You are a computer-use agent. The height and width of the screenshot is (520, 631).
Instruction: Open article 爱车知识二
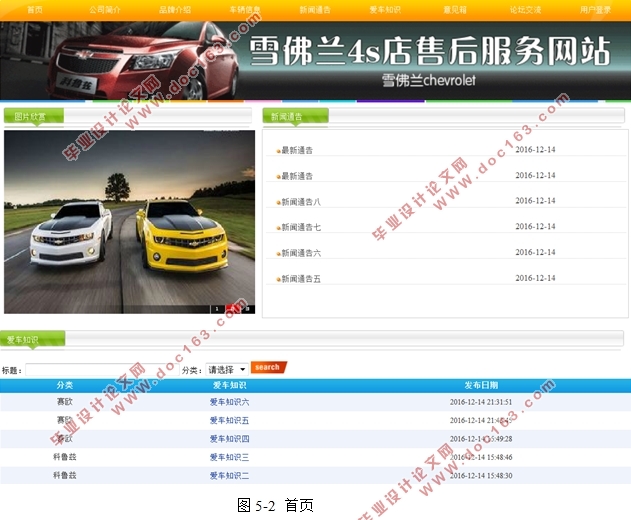point(229,476)
